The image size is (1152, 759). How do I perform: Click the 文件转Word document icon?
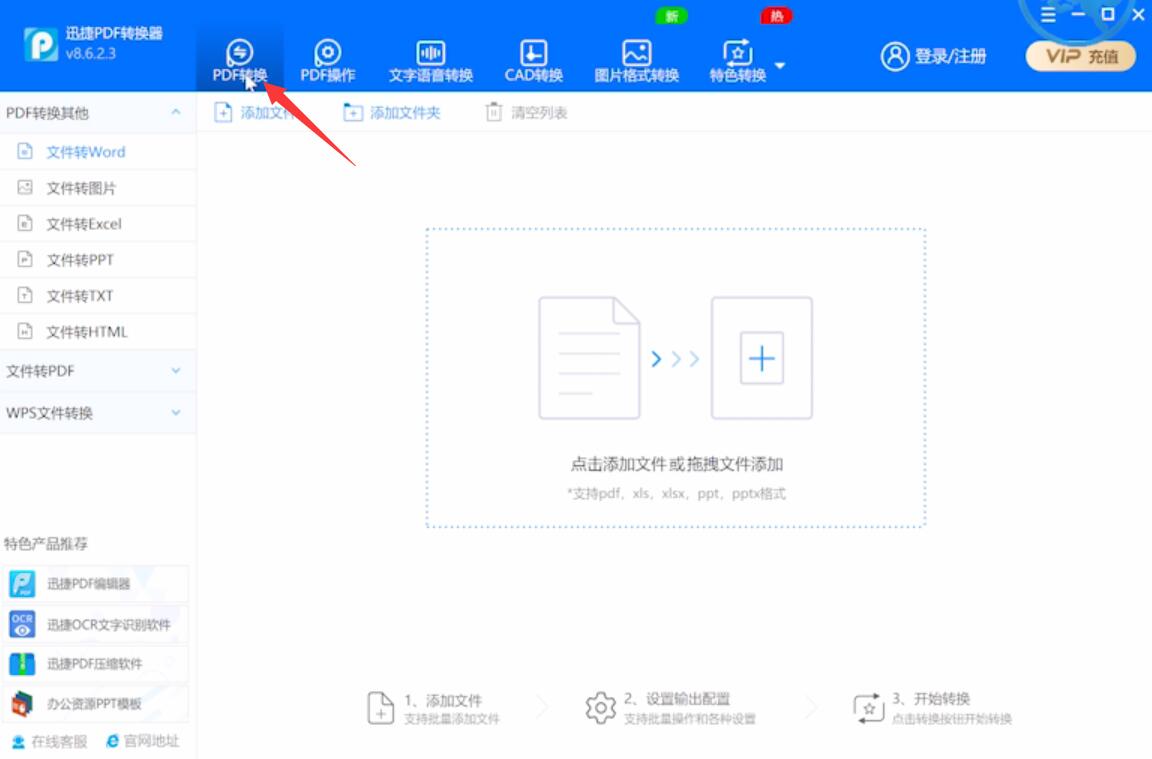[x=25, y=151]
